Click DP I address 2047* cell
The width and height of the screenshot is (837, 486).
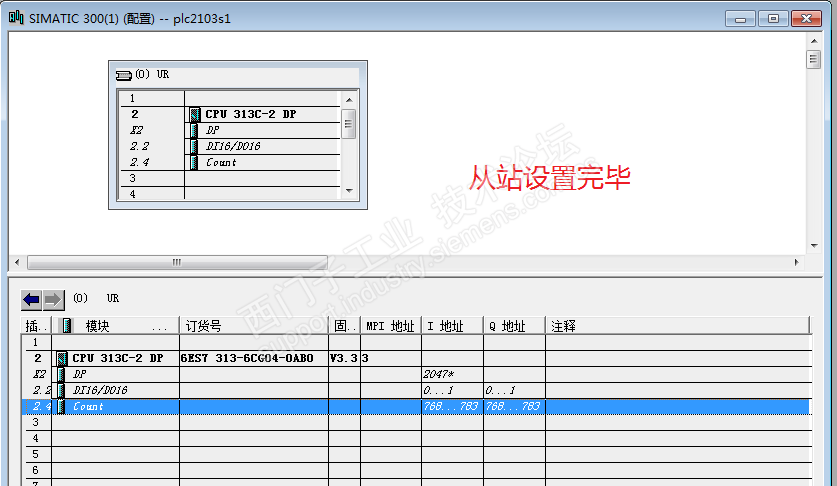click(x=453, y=374)
